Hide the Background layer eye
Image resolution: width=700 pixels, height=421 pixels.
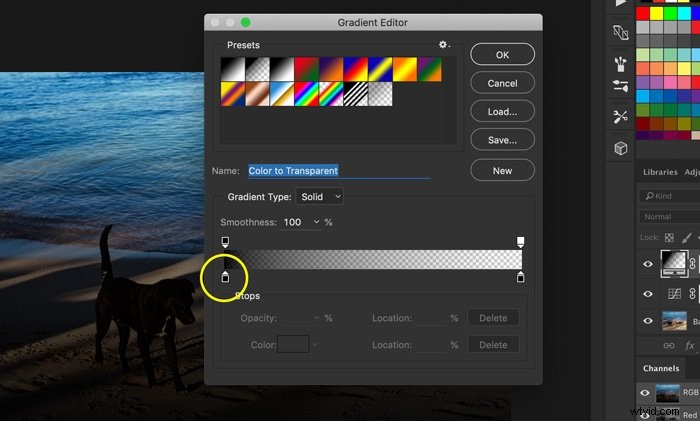(x=648, y=321)
